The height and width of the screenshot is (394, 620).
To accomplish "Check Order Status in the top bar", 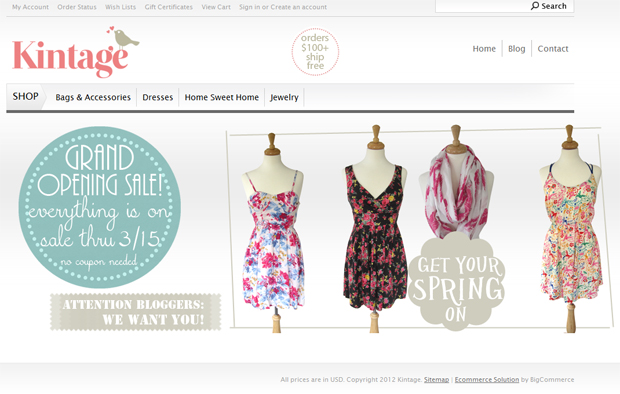I will tap(77, 7).
